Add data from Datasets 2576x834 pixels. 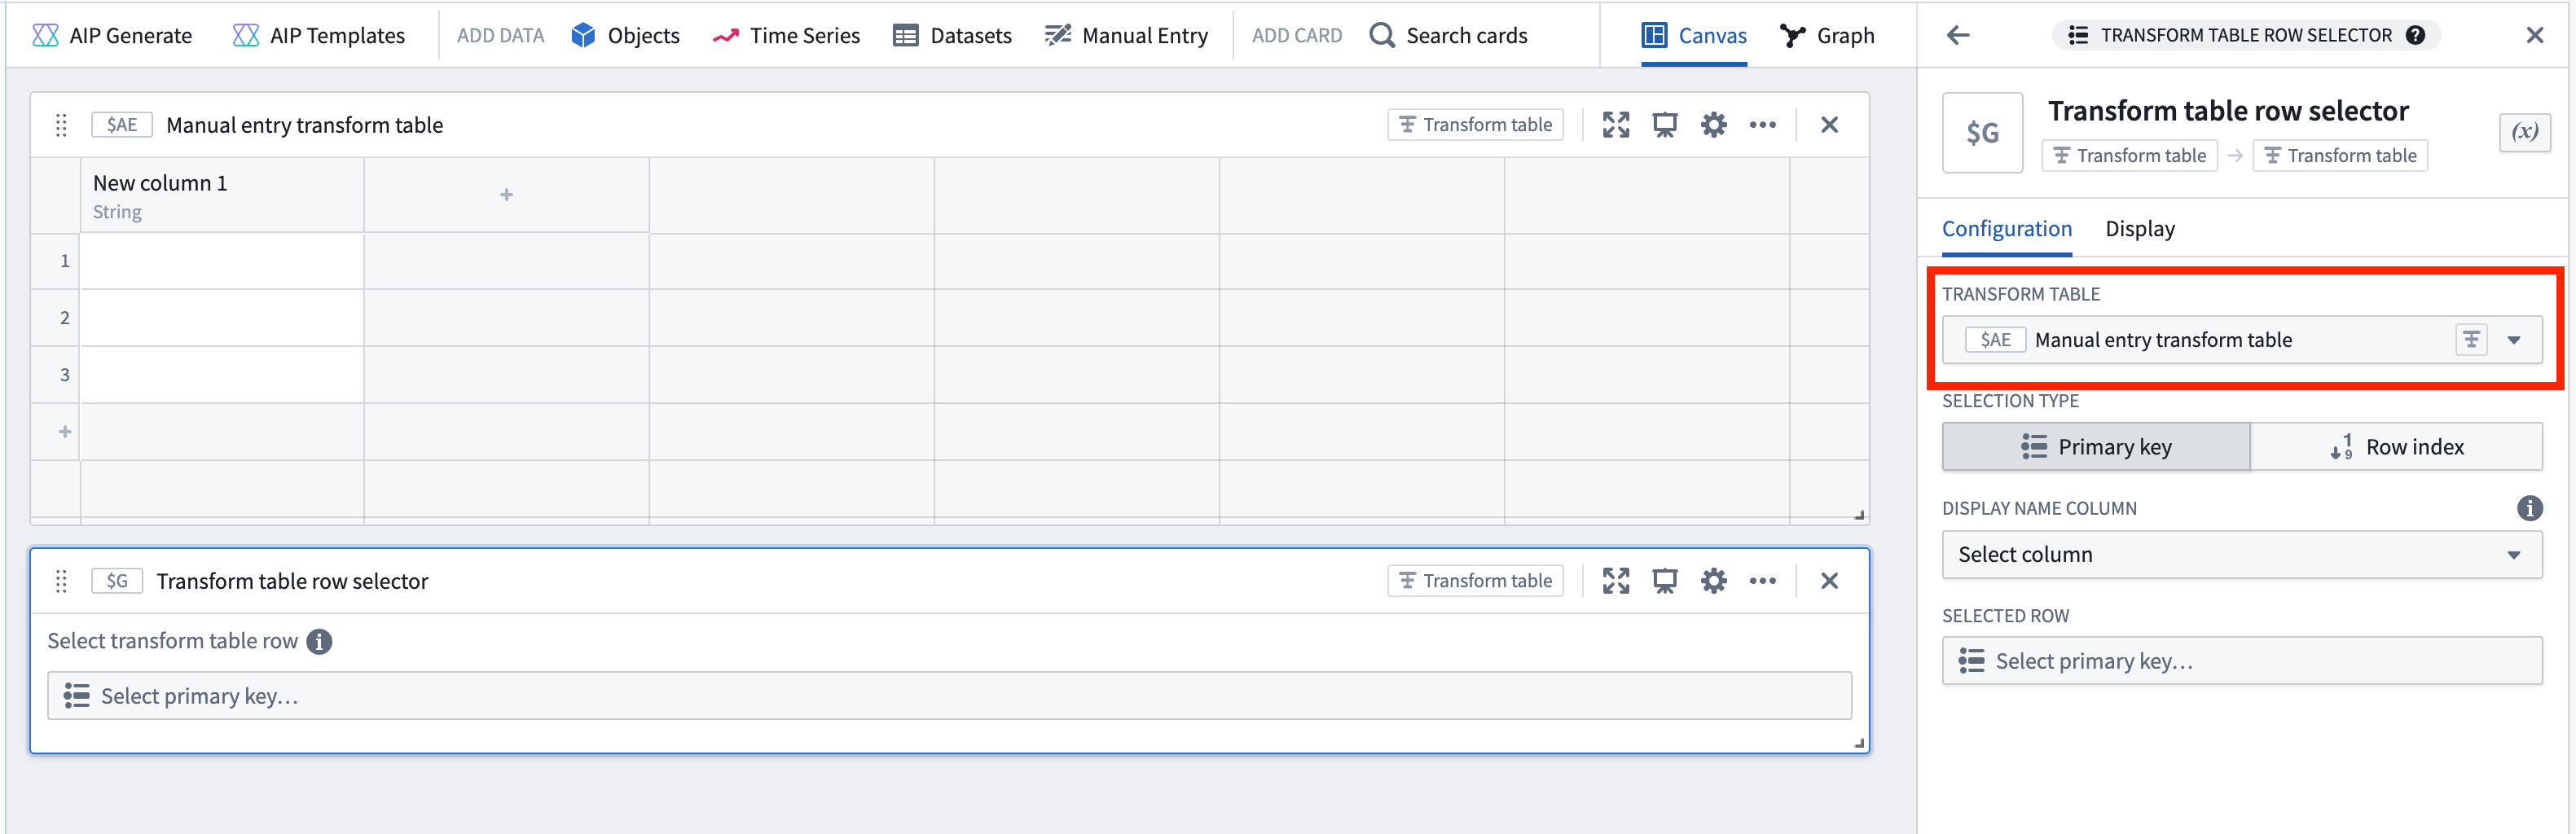point(952,35)
